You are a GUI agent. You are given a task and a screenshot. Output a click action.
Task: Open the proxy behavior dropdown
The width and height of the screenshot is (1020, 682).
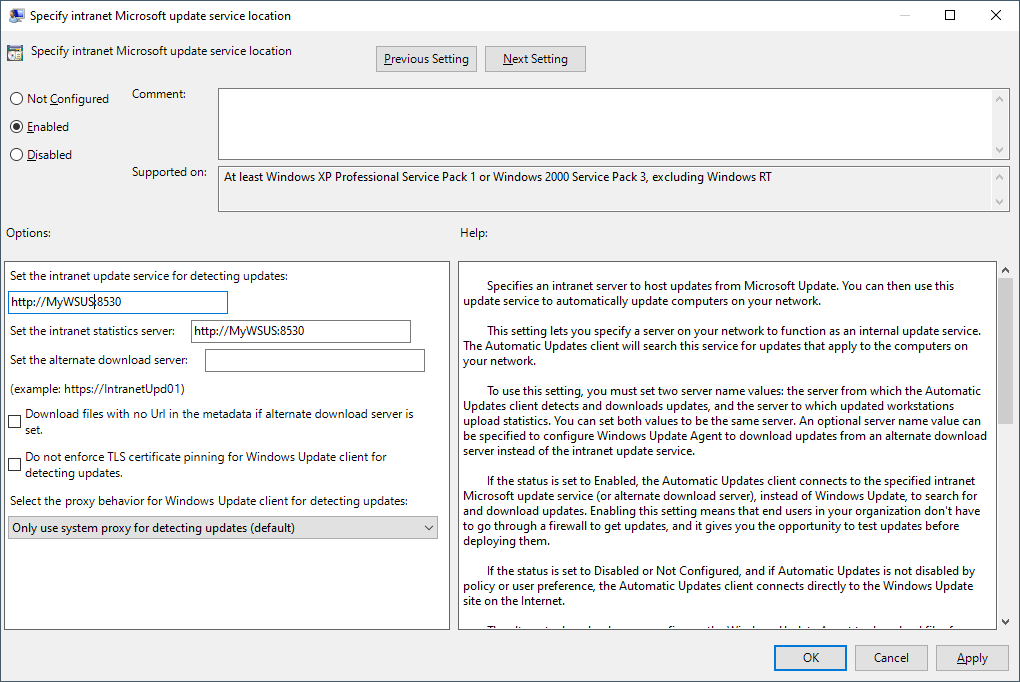pyautogui.click(x=223, y=528)
